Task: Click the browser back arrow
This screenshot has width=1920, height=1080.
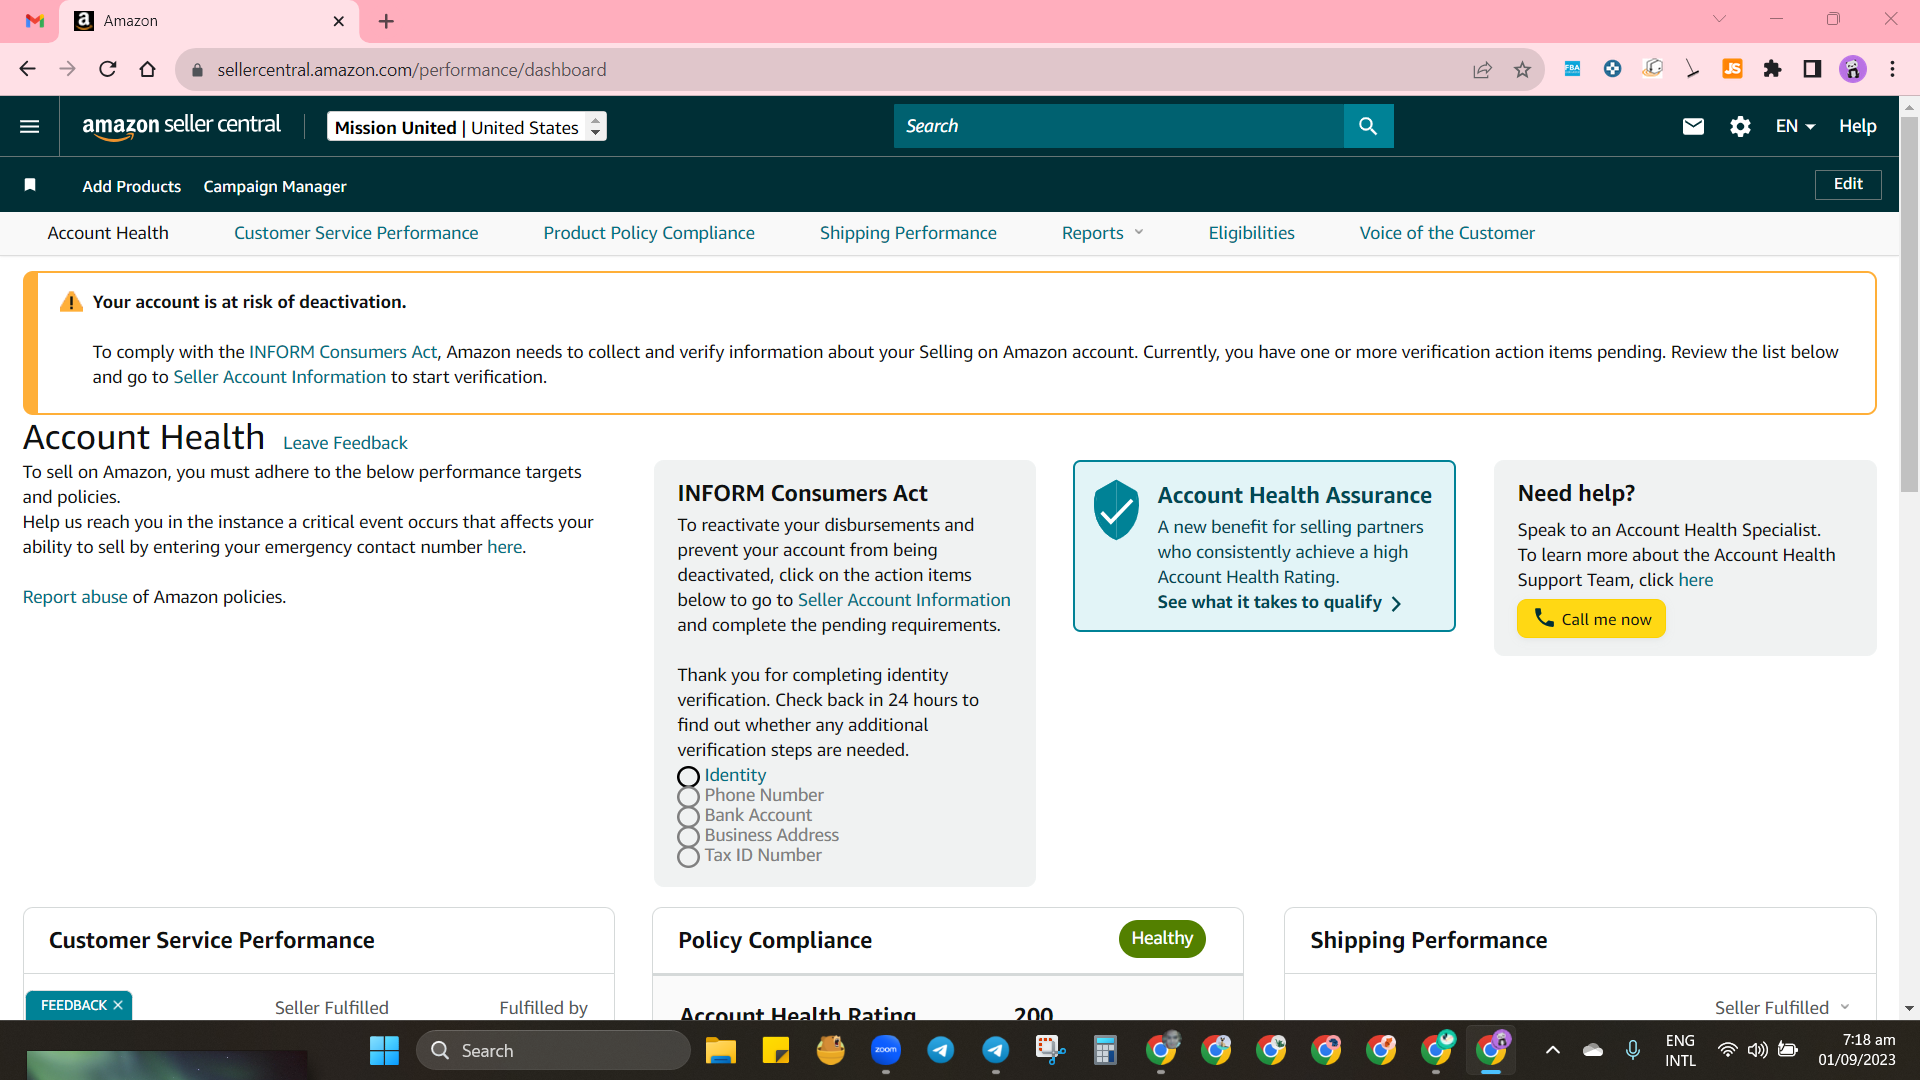Action: [28, 69]
